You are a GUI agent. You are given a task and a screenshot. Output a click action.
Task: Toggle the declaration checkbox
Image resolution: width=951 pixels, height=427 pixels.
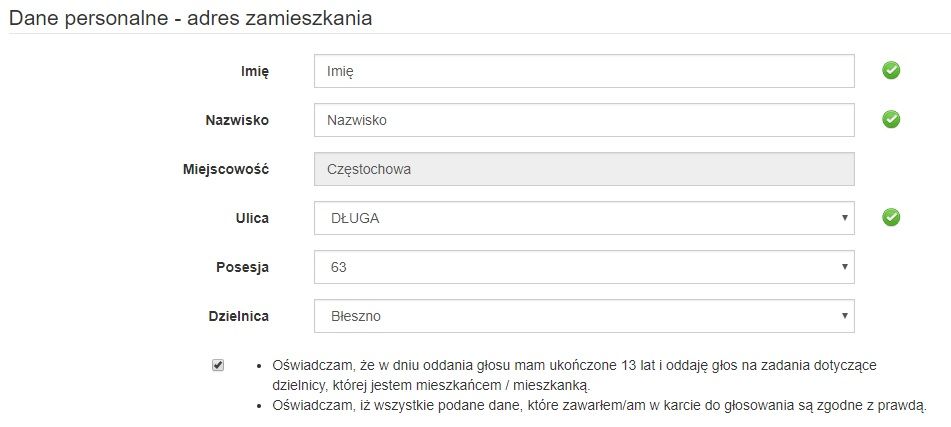click(218, 366)
